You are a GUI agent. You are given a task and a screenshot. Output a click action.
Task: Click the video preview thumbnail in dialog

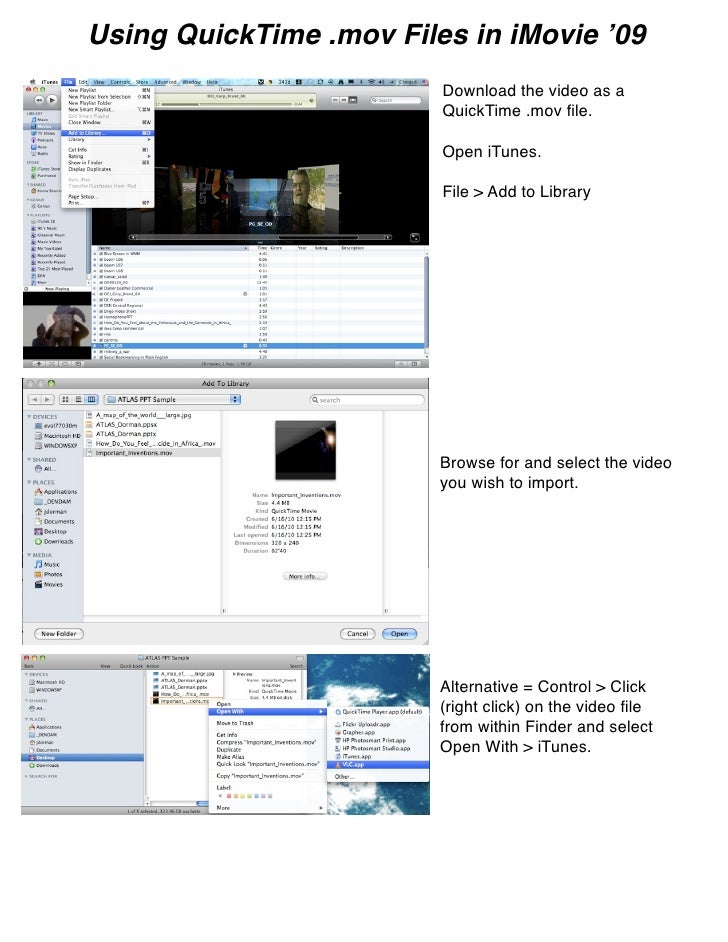click(x=305, y=450)
